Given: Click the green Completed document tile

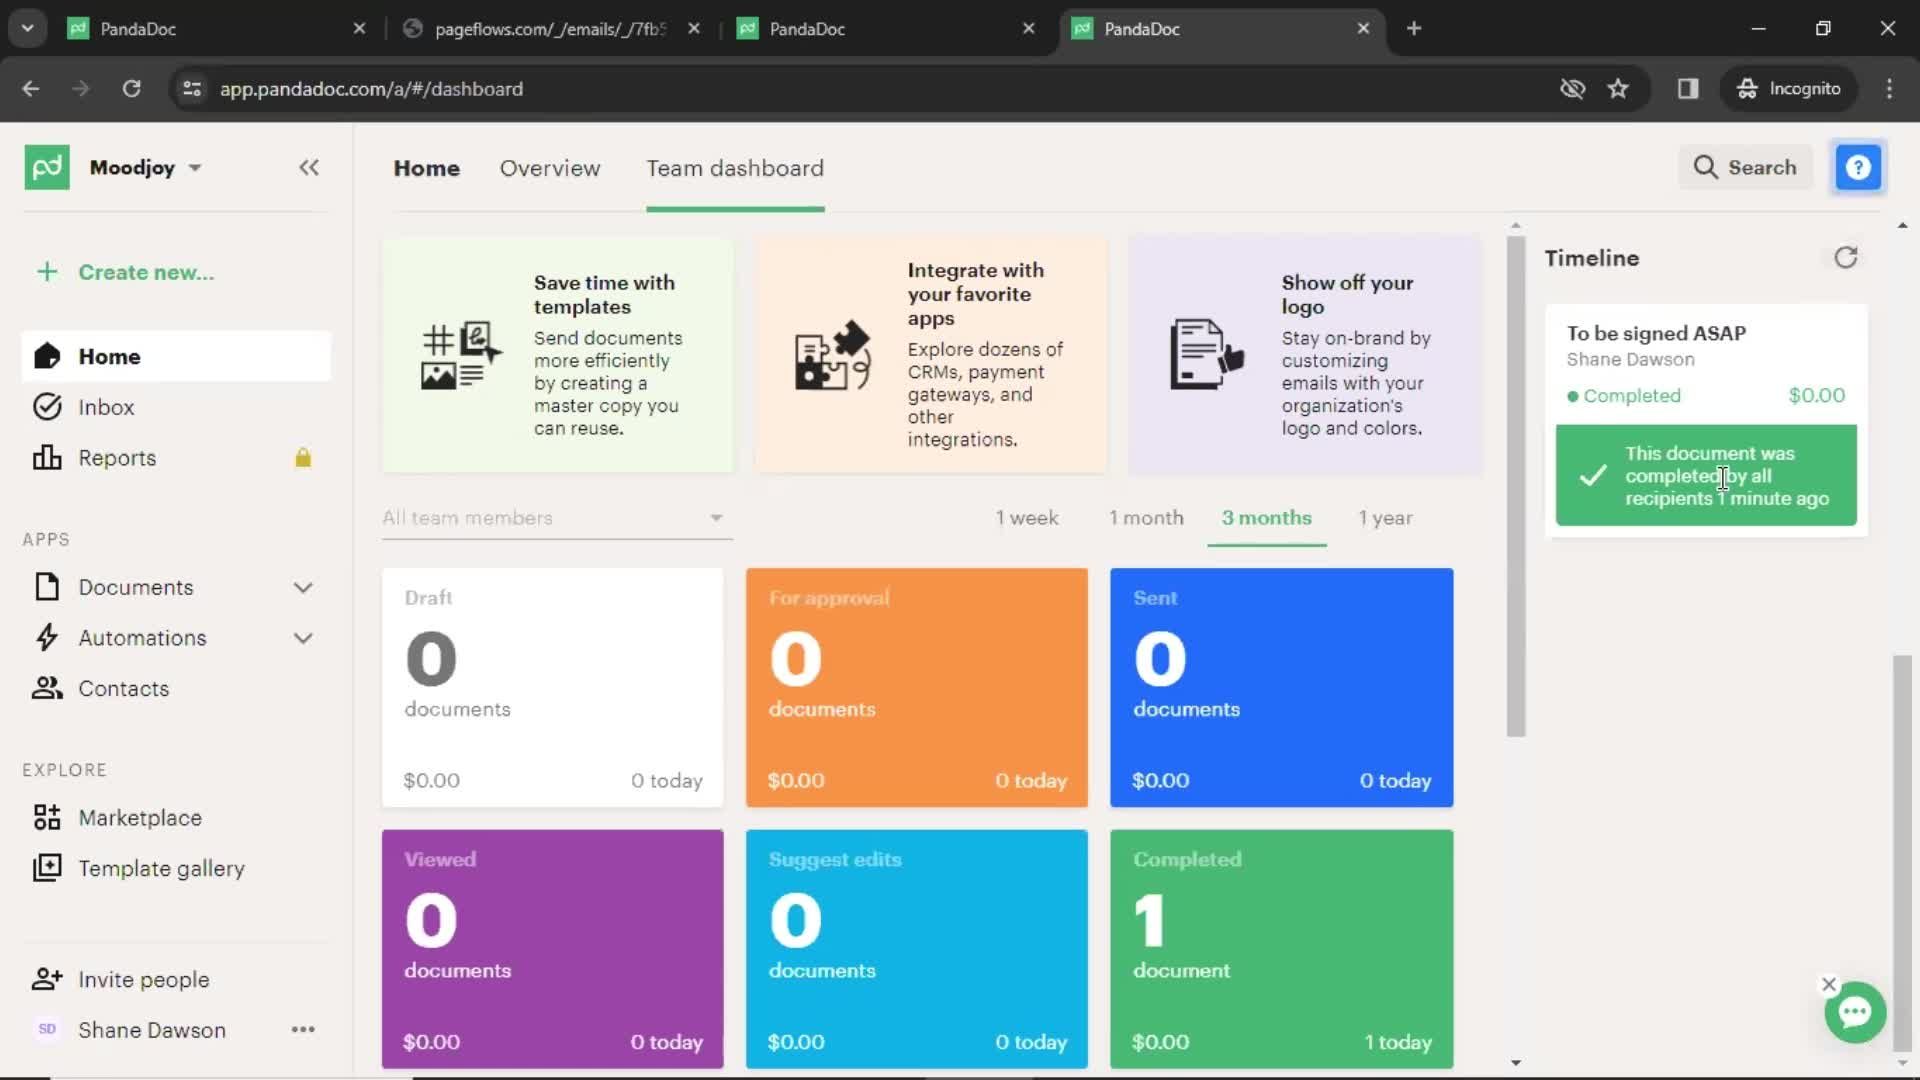Looking at the screenshot, I should coord(1281,949).
